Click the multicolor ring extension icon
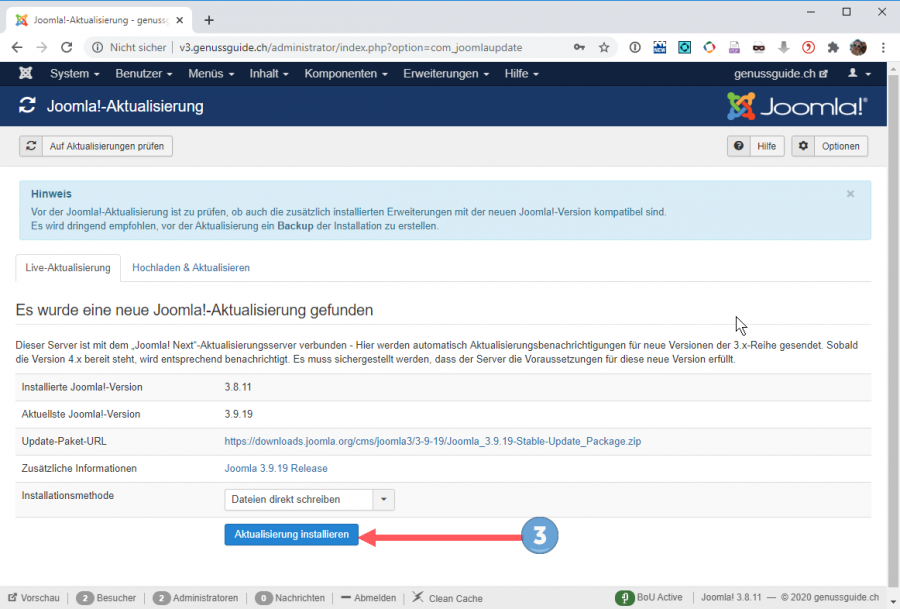900x609 pixels. 709,48
